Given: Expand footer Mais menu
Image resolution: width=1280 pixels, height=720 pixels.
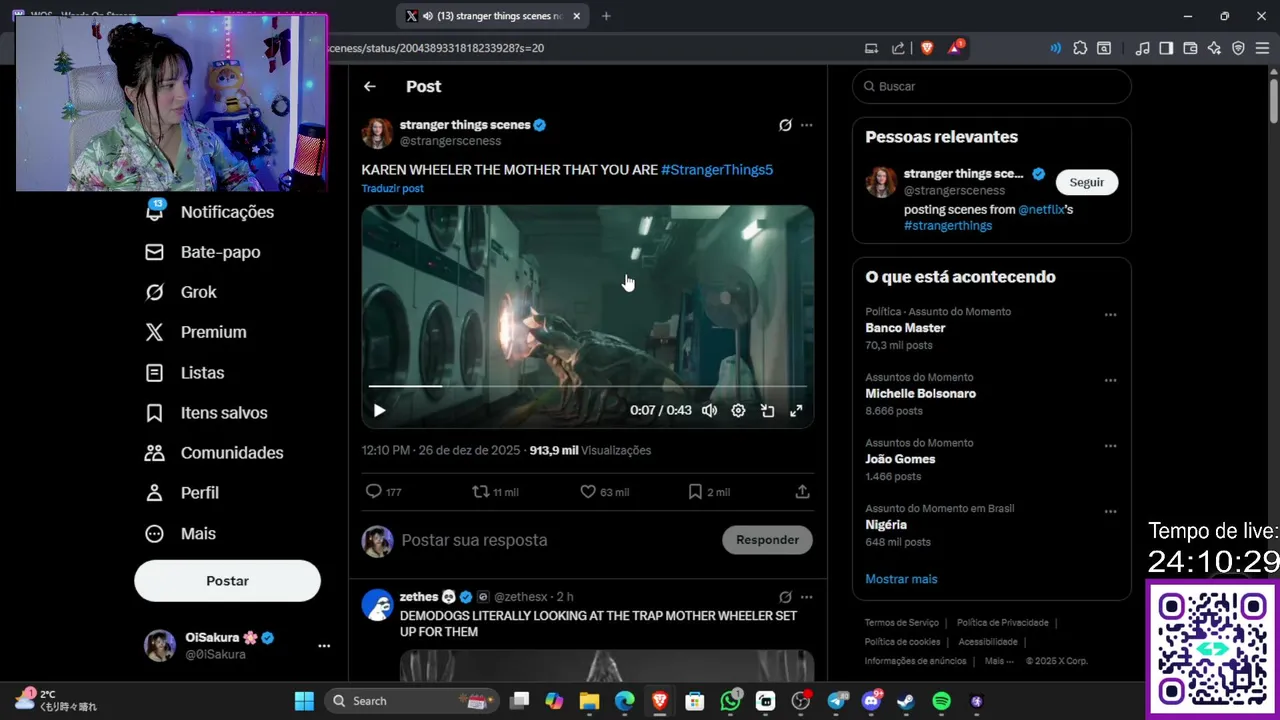Looking at the screenshot, I should coord(998,661).
